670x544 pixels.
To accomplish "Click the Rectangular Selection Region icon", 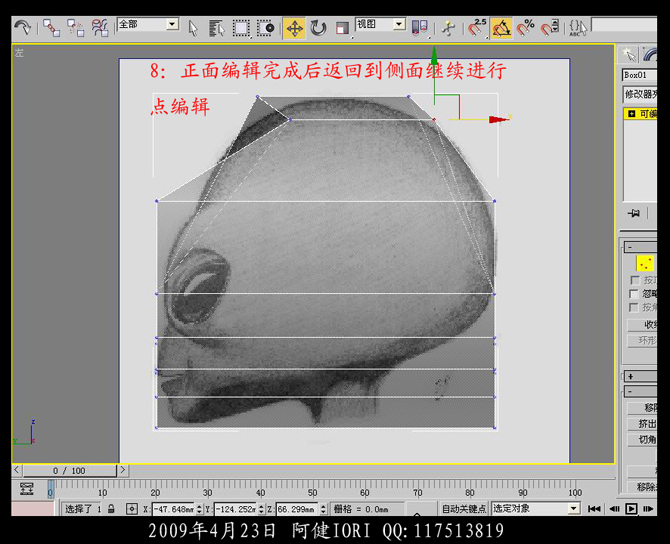I will (x=241, y=28).
